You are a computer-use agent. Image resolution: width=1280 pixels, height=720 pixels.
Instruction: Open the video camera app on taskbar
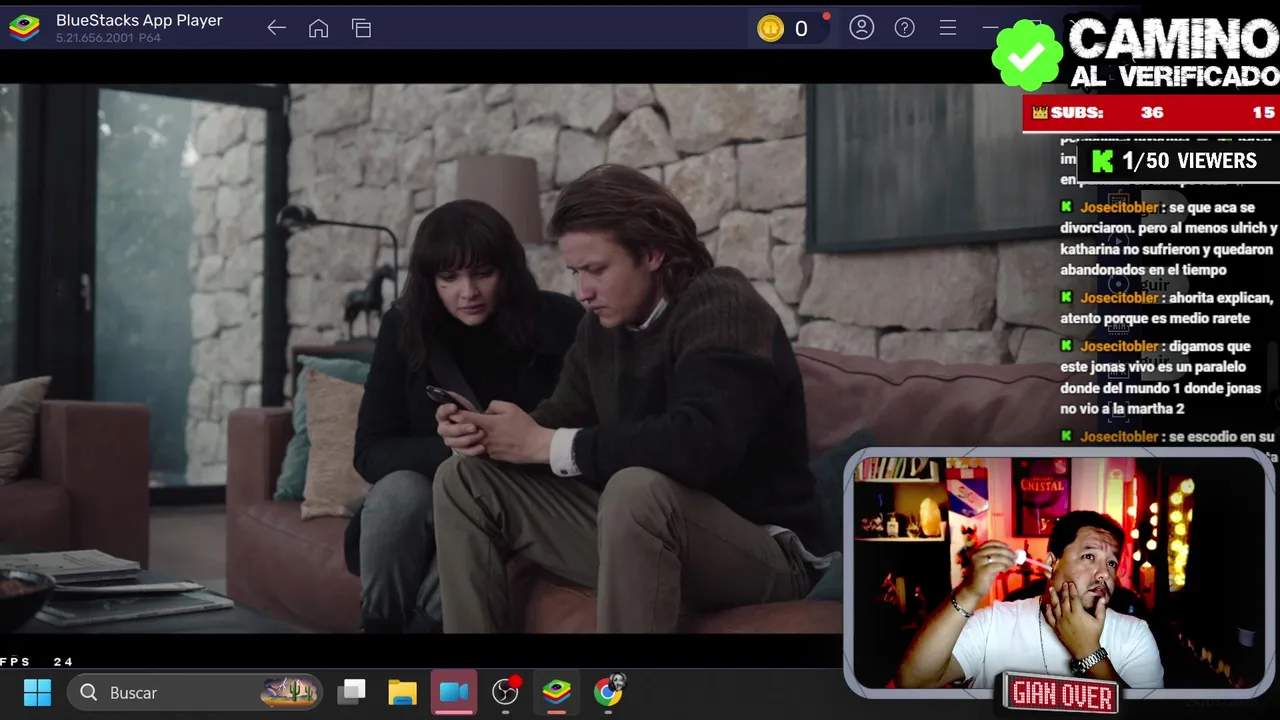tap(454, 692)
